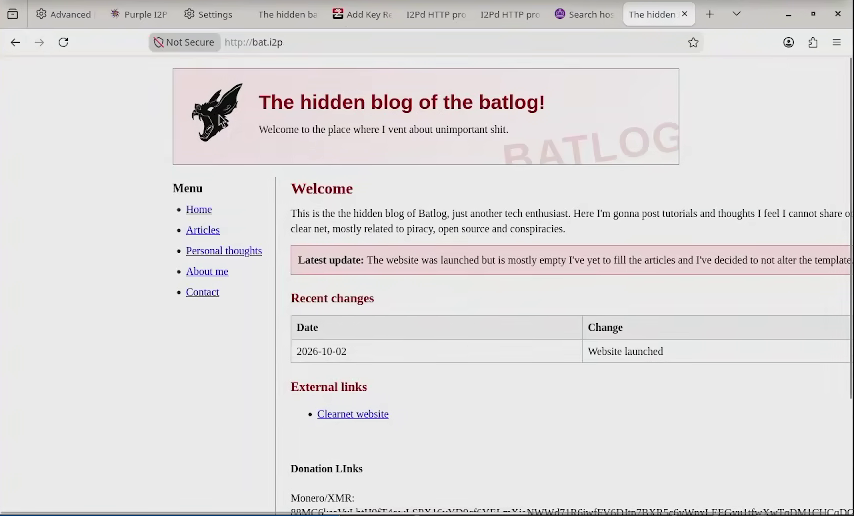Go back with the back arrow
This screenshot has width=854, height=516.
point(15,42)
